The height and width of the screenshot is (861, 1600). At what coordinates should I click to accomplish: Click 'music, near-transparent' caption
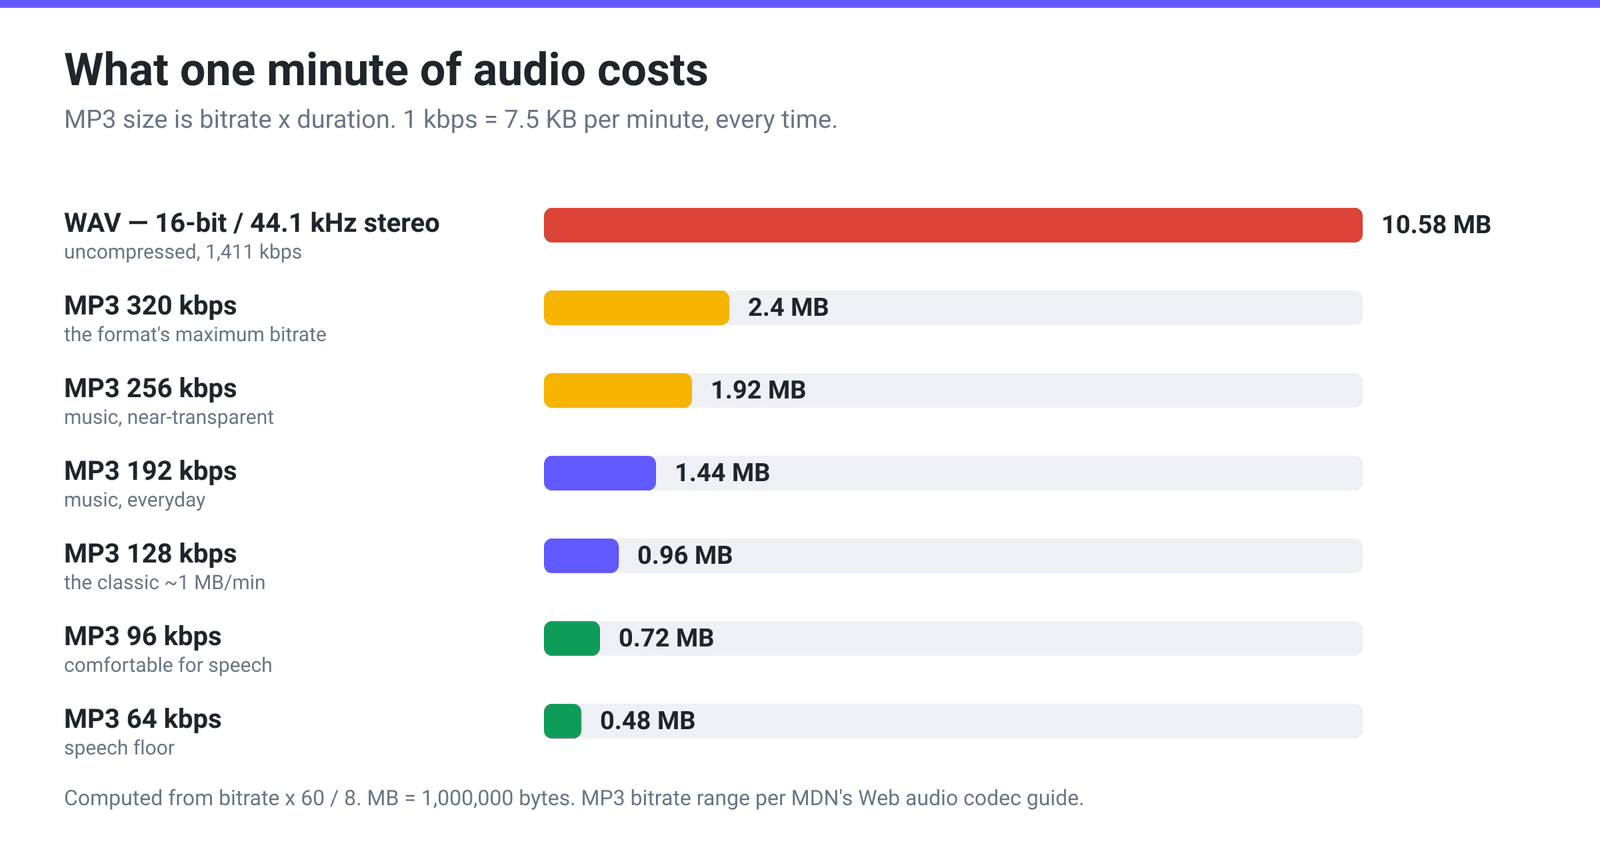pyautogui.click(x=169, y=418)
